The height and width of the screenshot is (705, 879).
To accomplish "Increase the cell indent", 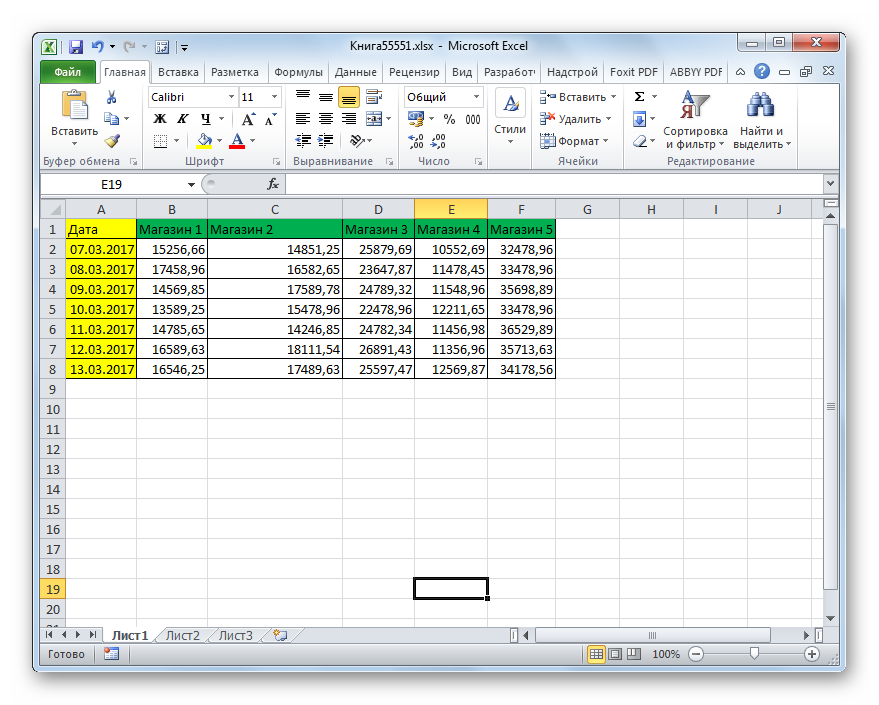I will coord(326,141).
